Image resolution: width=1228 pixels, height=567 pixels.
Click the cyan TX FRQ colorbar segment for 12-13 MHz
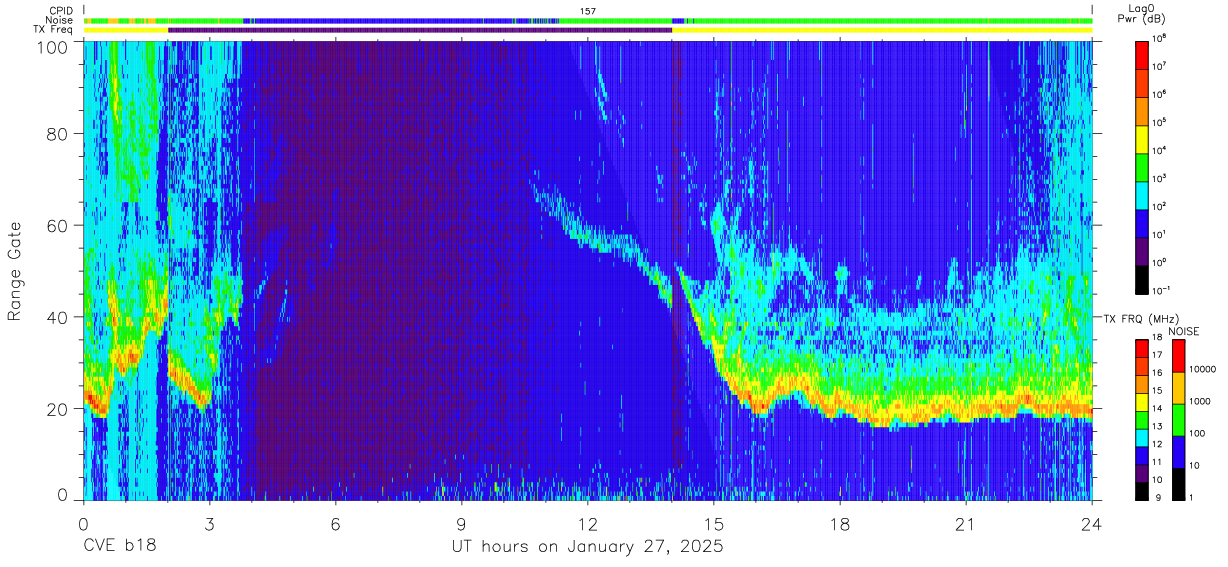[1142, 436]
